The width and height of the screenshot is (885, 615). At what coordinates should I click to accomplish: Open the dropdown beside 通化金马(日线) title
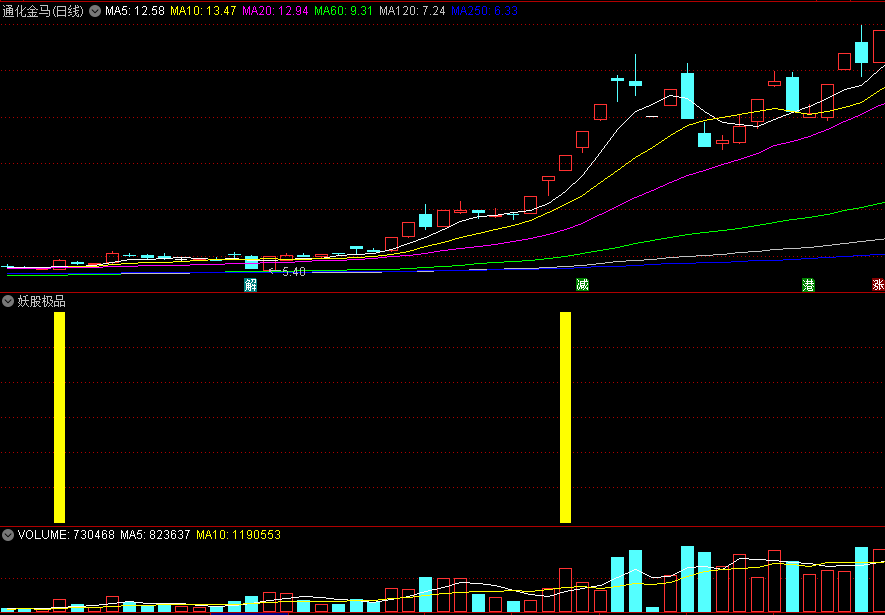coord(95,11)
